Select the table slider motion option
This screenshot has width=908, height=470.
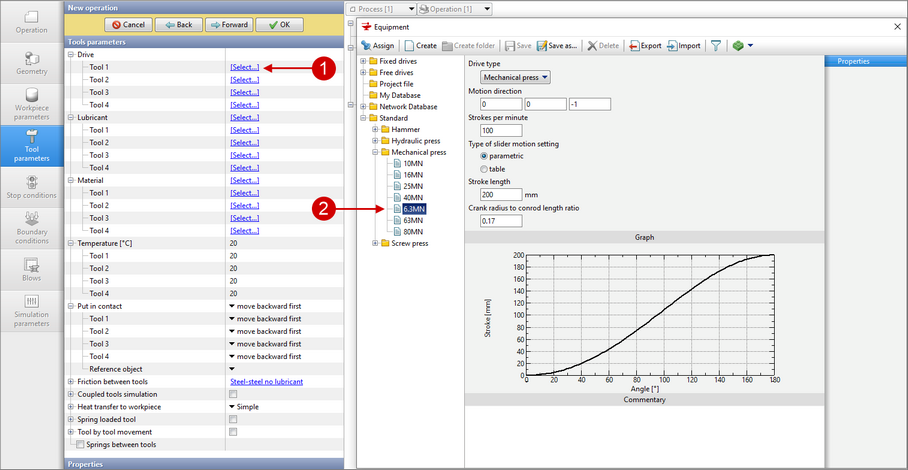(x=485, y=169)
